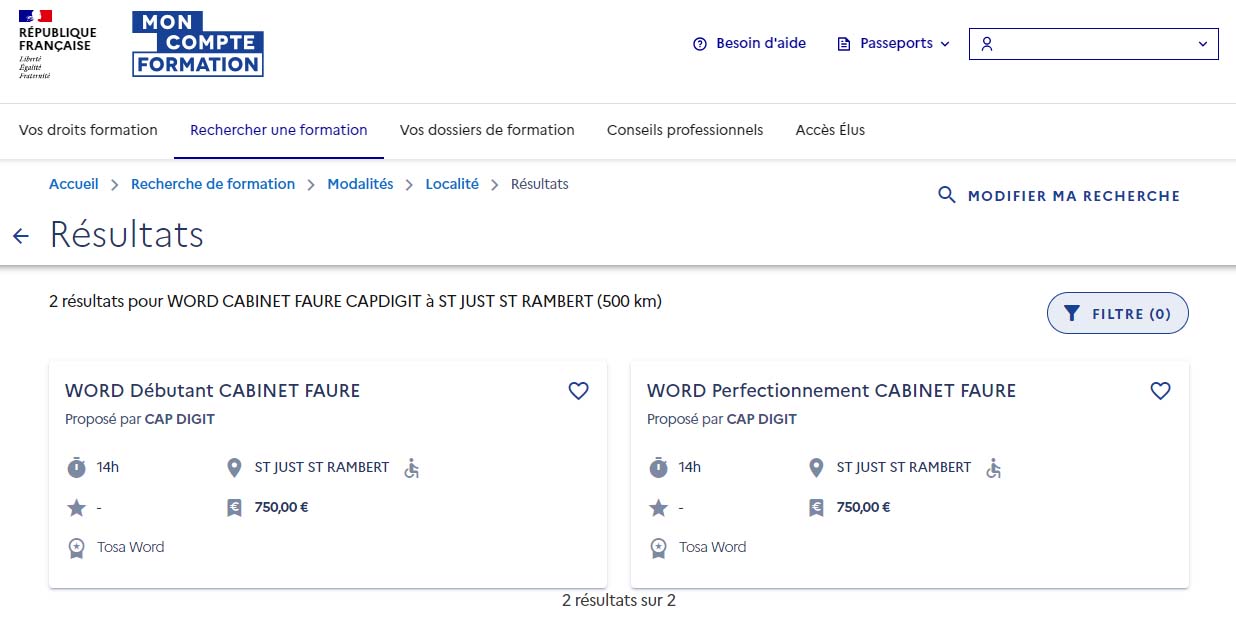Click the Passeports document icon
The width and height of the screenshot is (1236, 618).
tap(844, 44)
